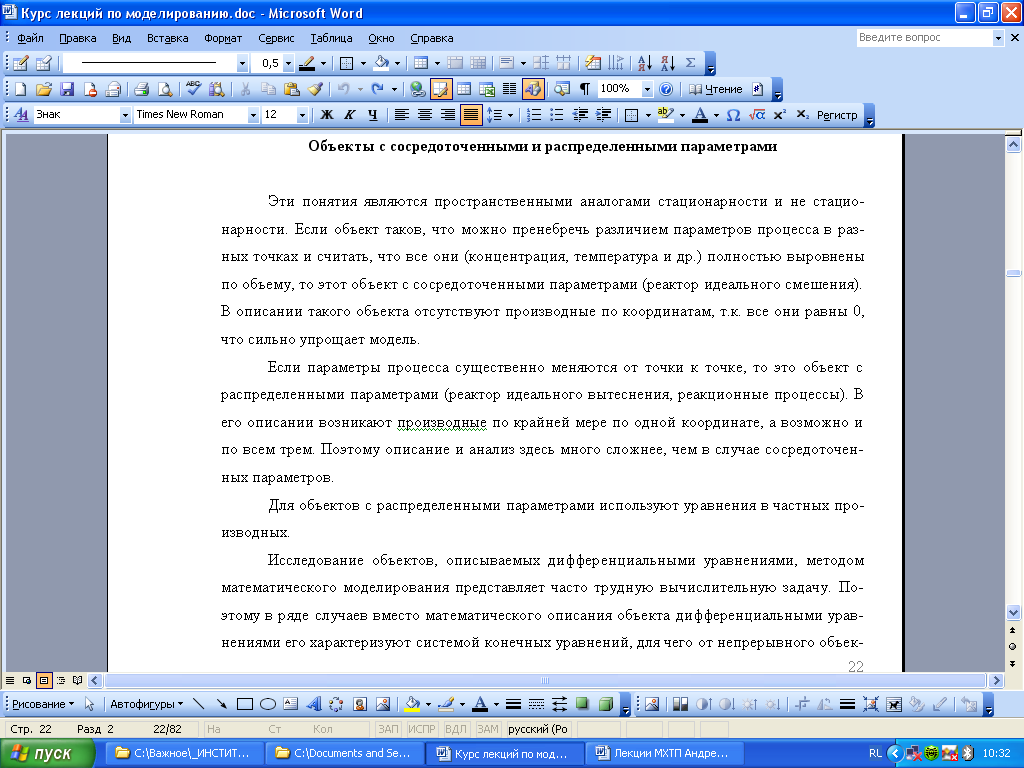Select the Arrow drawing tool
This screenshot has height=768, width=1024.
click(x=222, y=704)
